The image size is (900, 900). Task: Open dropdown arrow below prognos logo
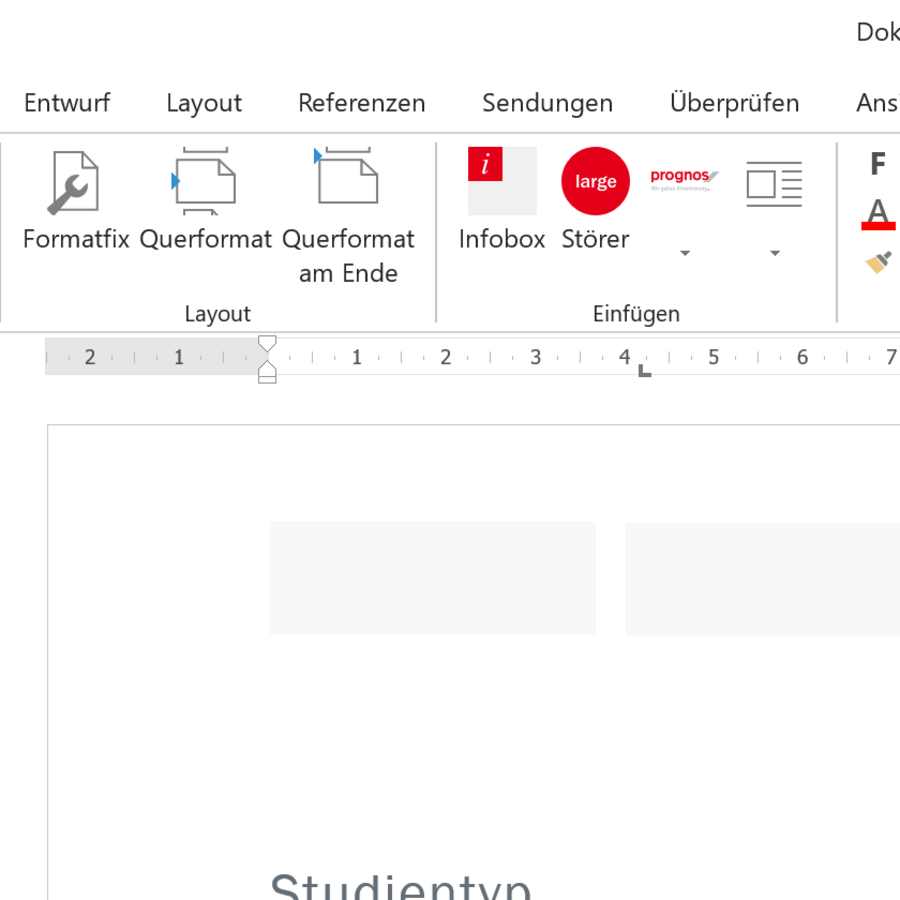coord(685,253)
